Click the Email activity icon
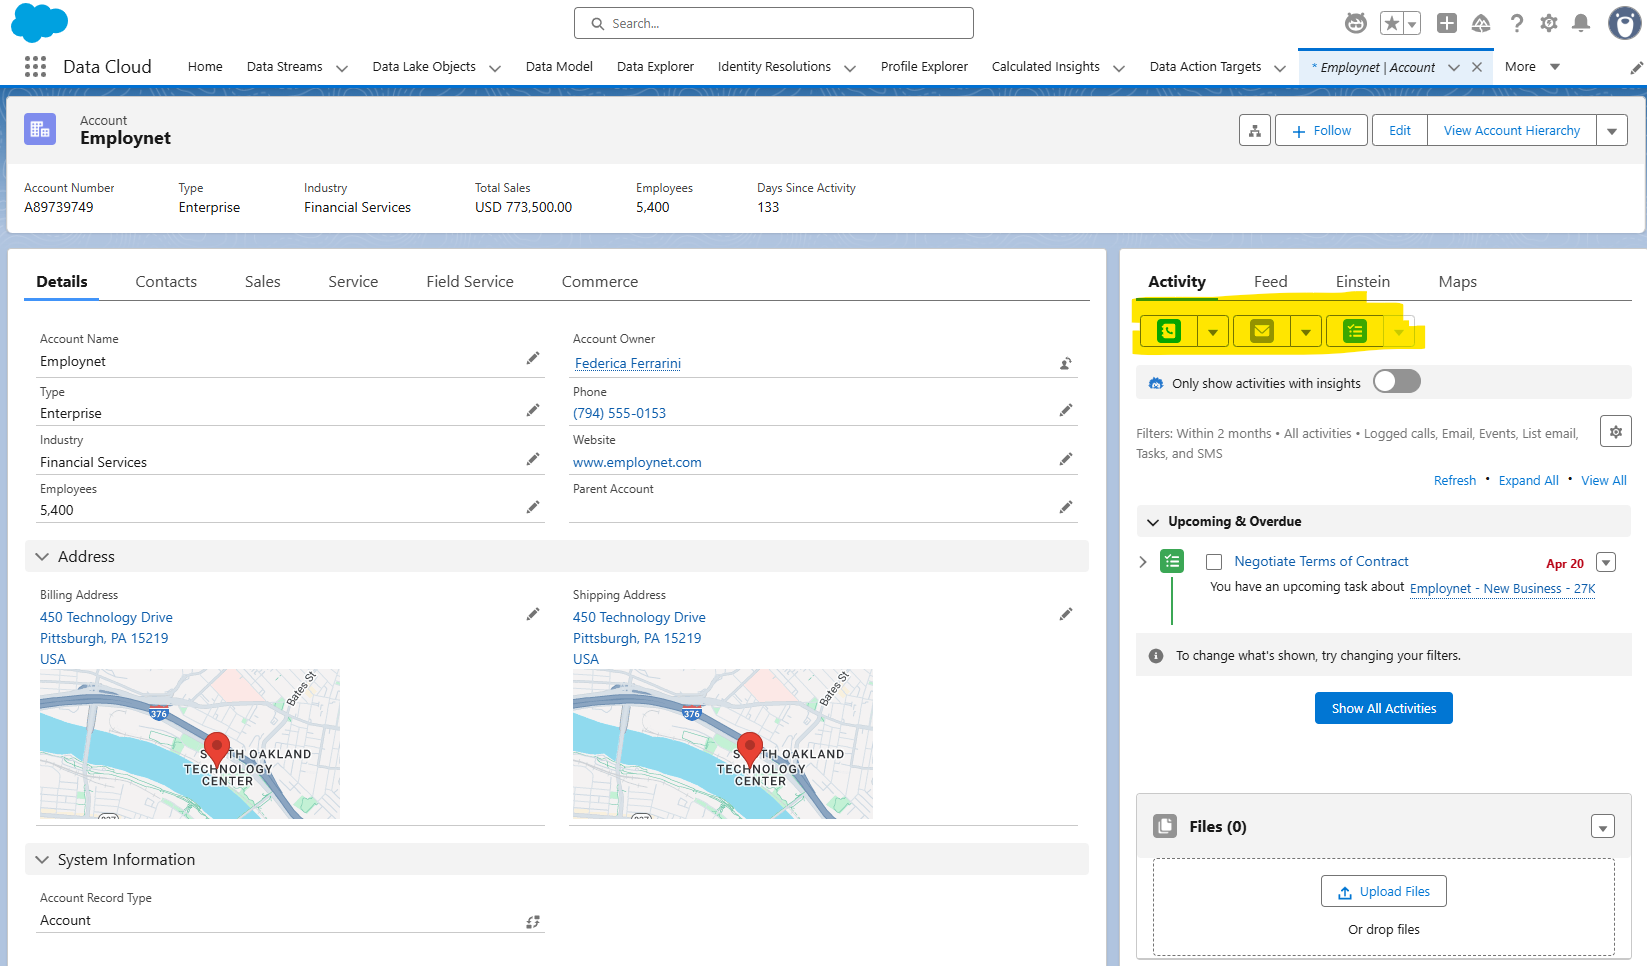The width and height of the screenshot is (1647, 966). (1261, 331)
